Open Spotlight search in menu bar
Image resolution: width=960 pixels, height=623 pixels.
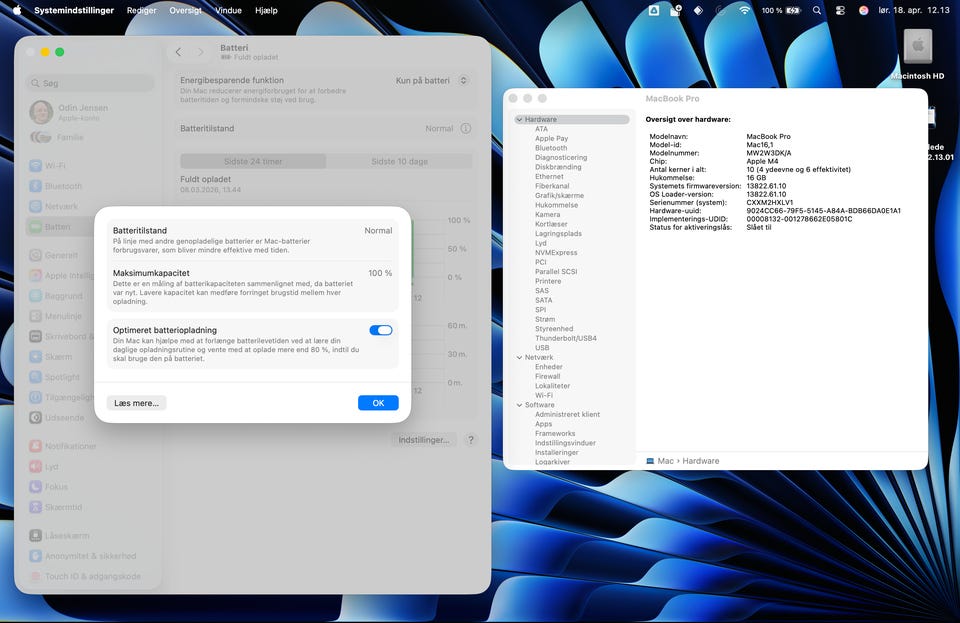click(x=817, y=10)
